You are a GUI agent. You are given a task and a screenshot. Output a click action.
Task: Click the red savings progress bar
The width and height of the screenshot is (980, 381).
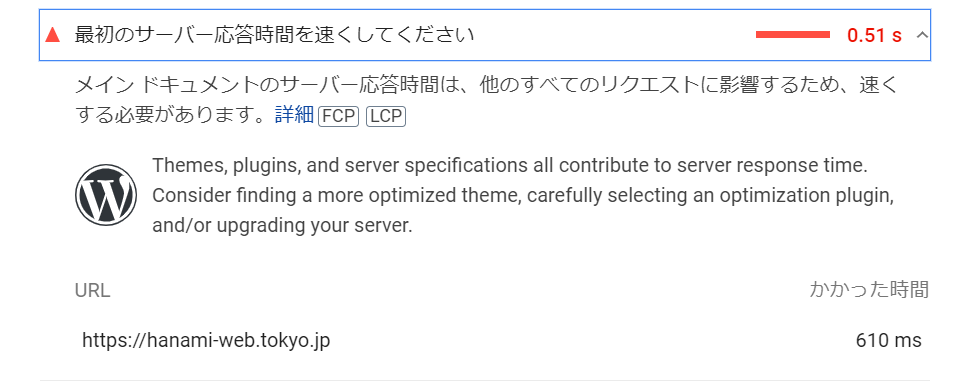[x=792, y=35]
